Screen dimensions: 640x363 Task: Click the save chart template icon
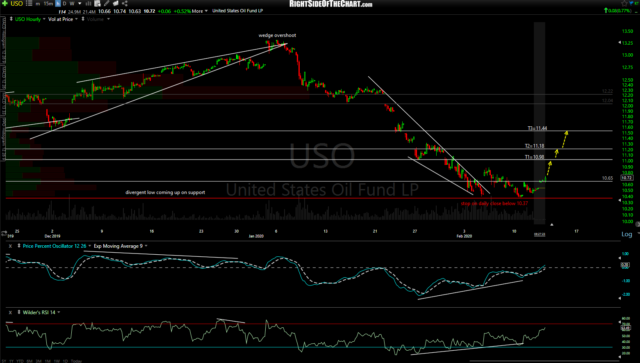(x=97, y=3)
